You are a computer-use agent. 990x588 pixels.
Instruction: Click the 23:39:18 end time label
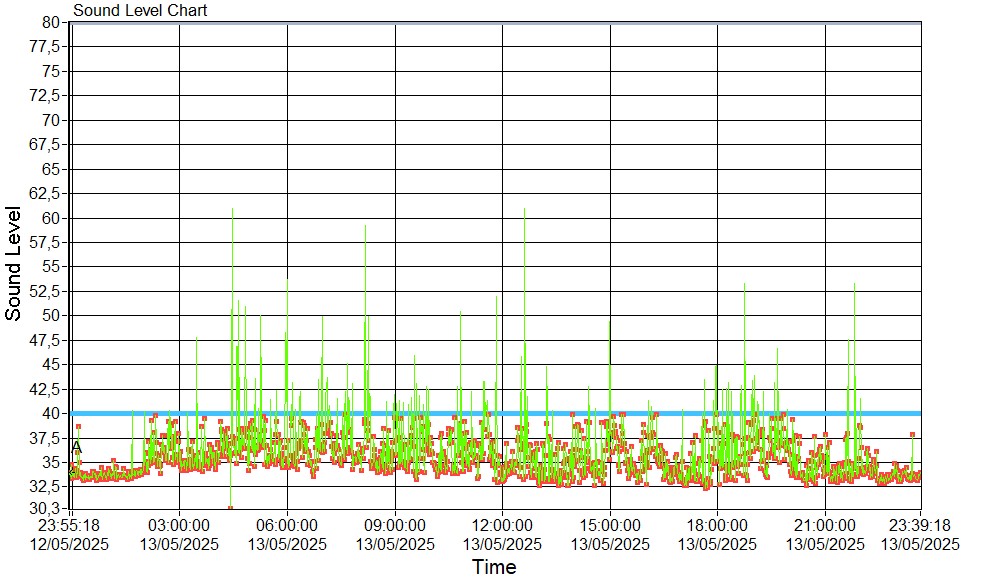pyautogui.click(x=920, y=534)
